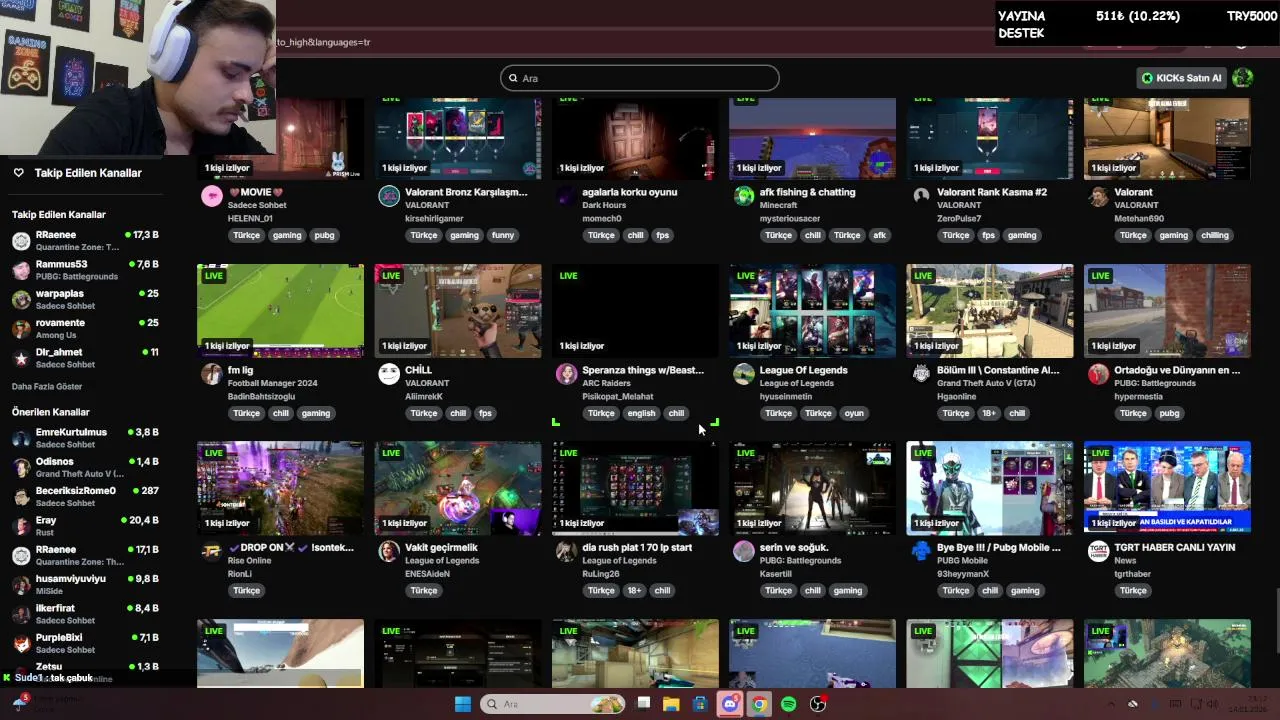Viewport: 1280px width, 720px height.
Task: Open Psikopat_Melahat's avatar on the Speranza things card
Action: (x=567, y=374)
